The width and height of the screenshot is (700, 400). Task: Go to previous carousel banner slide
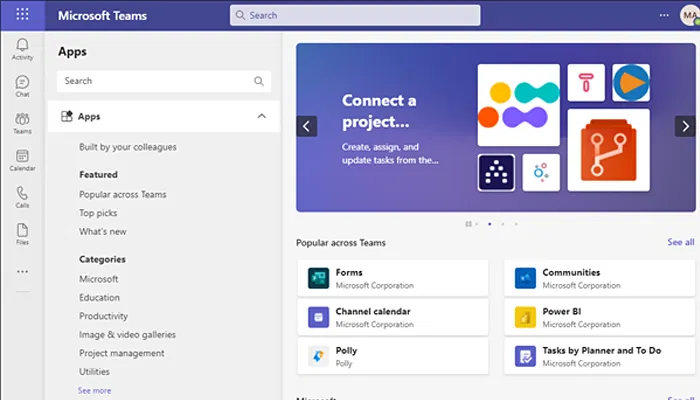pos(307,126)
